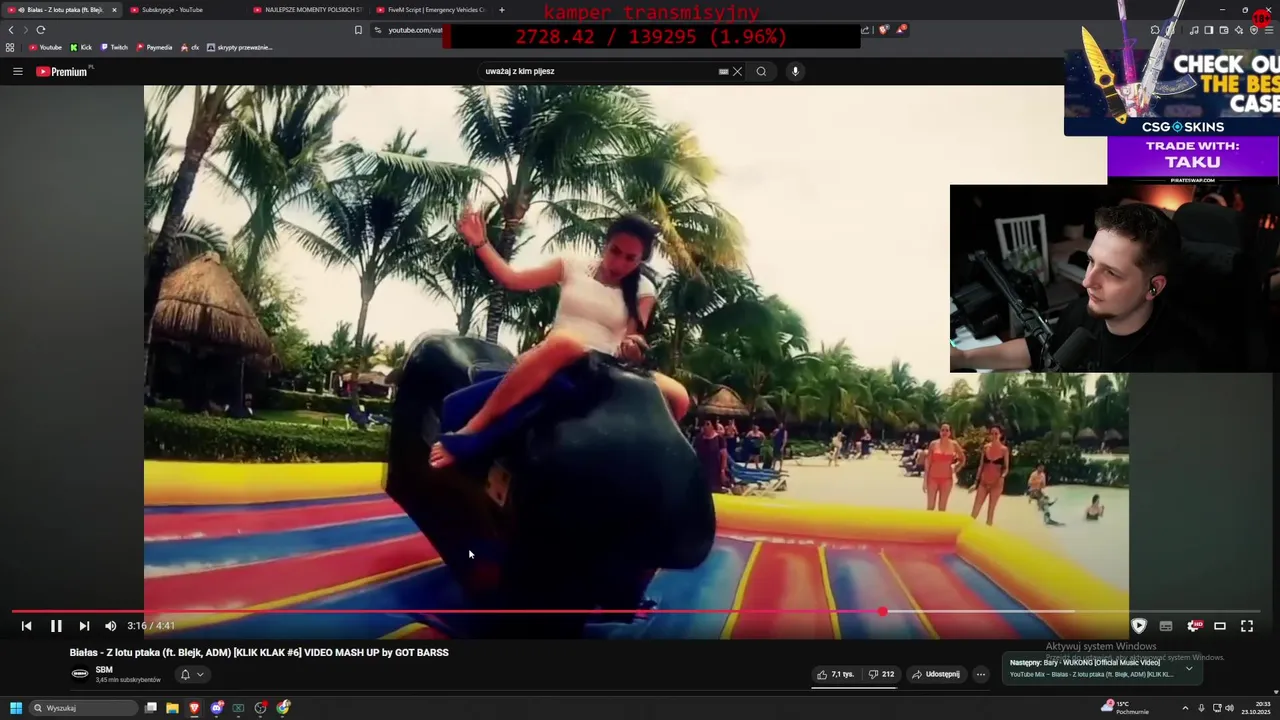Open the on-screen keyboard icon in search
Image resolution: width=1280 pixels, height=720 pixels.
[723, 71]
